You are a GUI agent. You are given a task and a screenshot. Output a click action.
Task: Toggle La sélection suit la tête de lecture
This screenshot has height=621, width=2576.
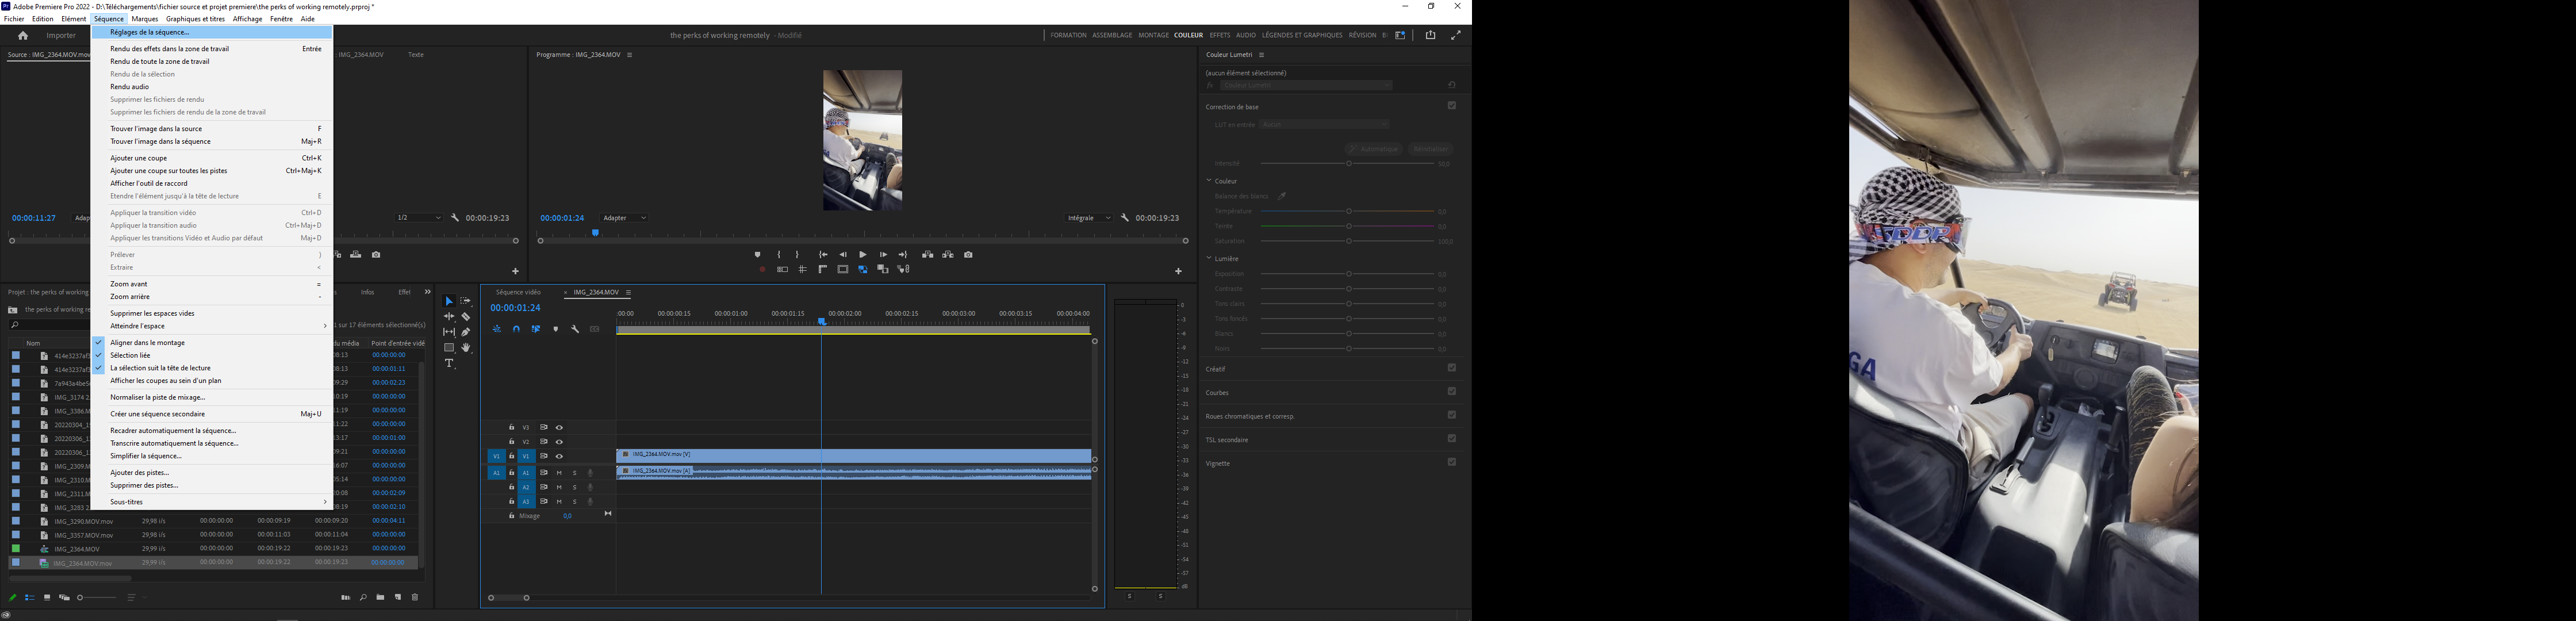212,368
